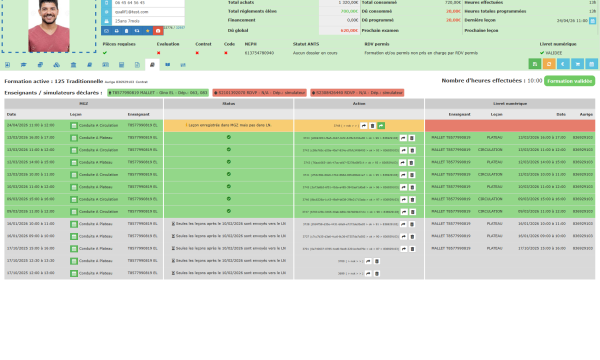Click the blue euro payment button
The width and height of the screenshot is (600, 360).
click(563, 64)
